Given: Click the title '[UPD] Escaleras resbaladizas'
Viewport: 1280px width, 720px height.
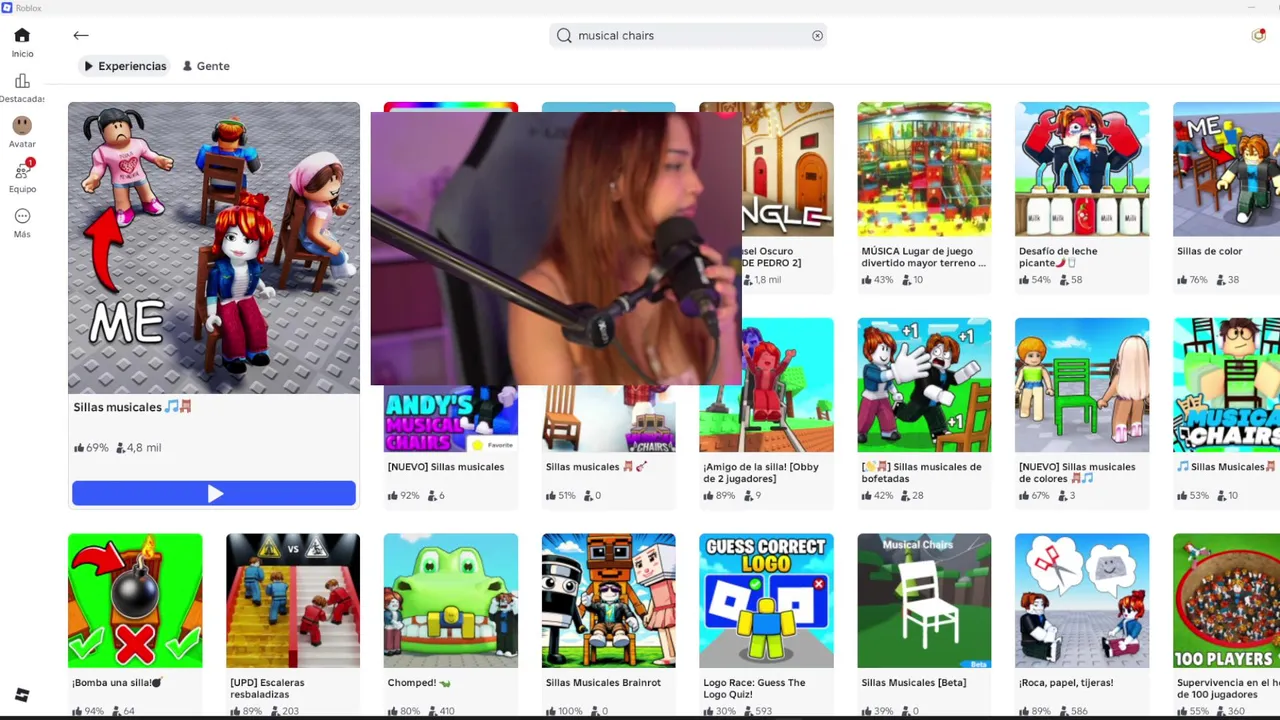Looking at the screenshot, I should tap(267, 689).
